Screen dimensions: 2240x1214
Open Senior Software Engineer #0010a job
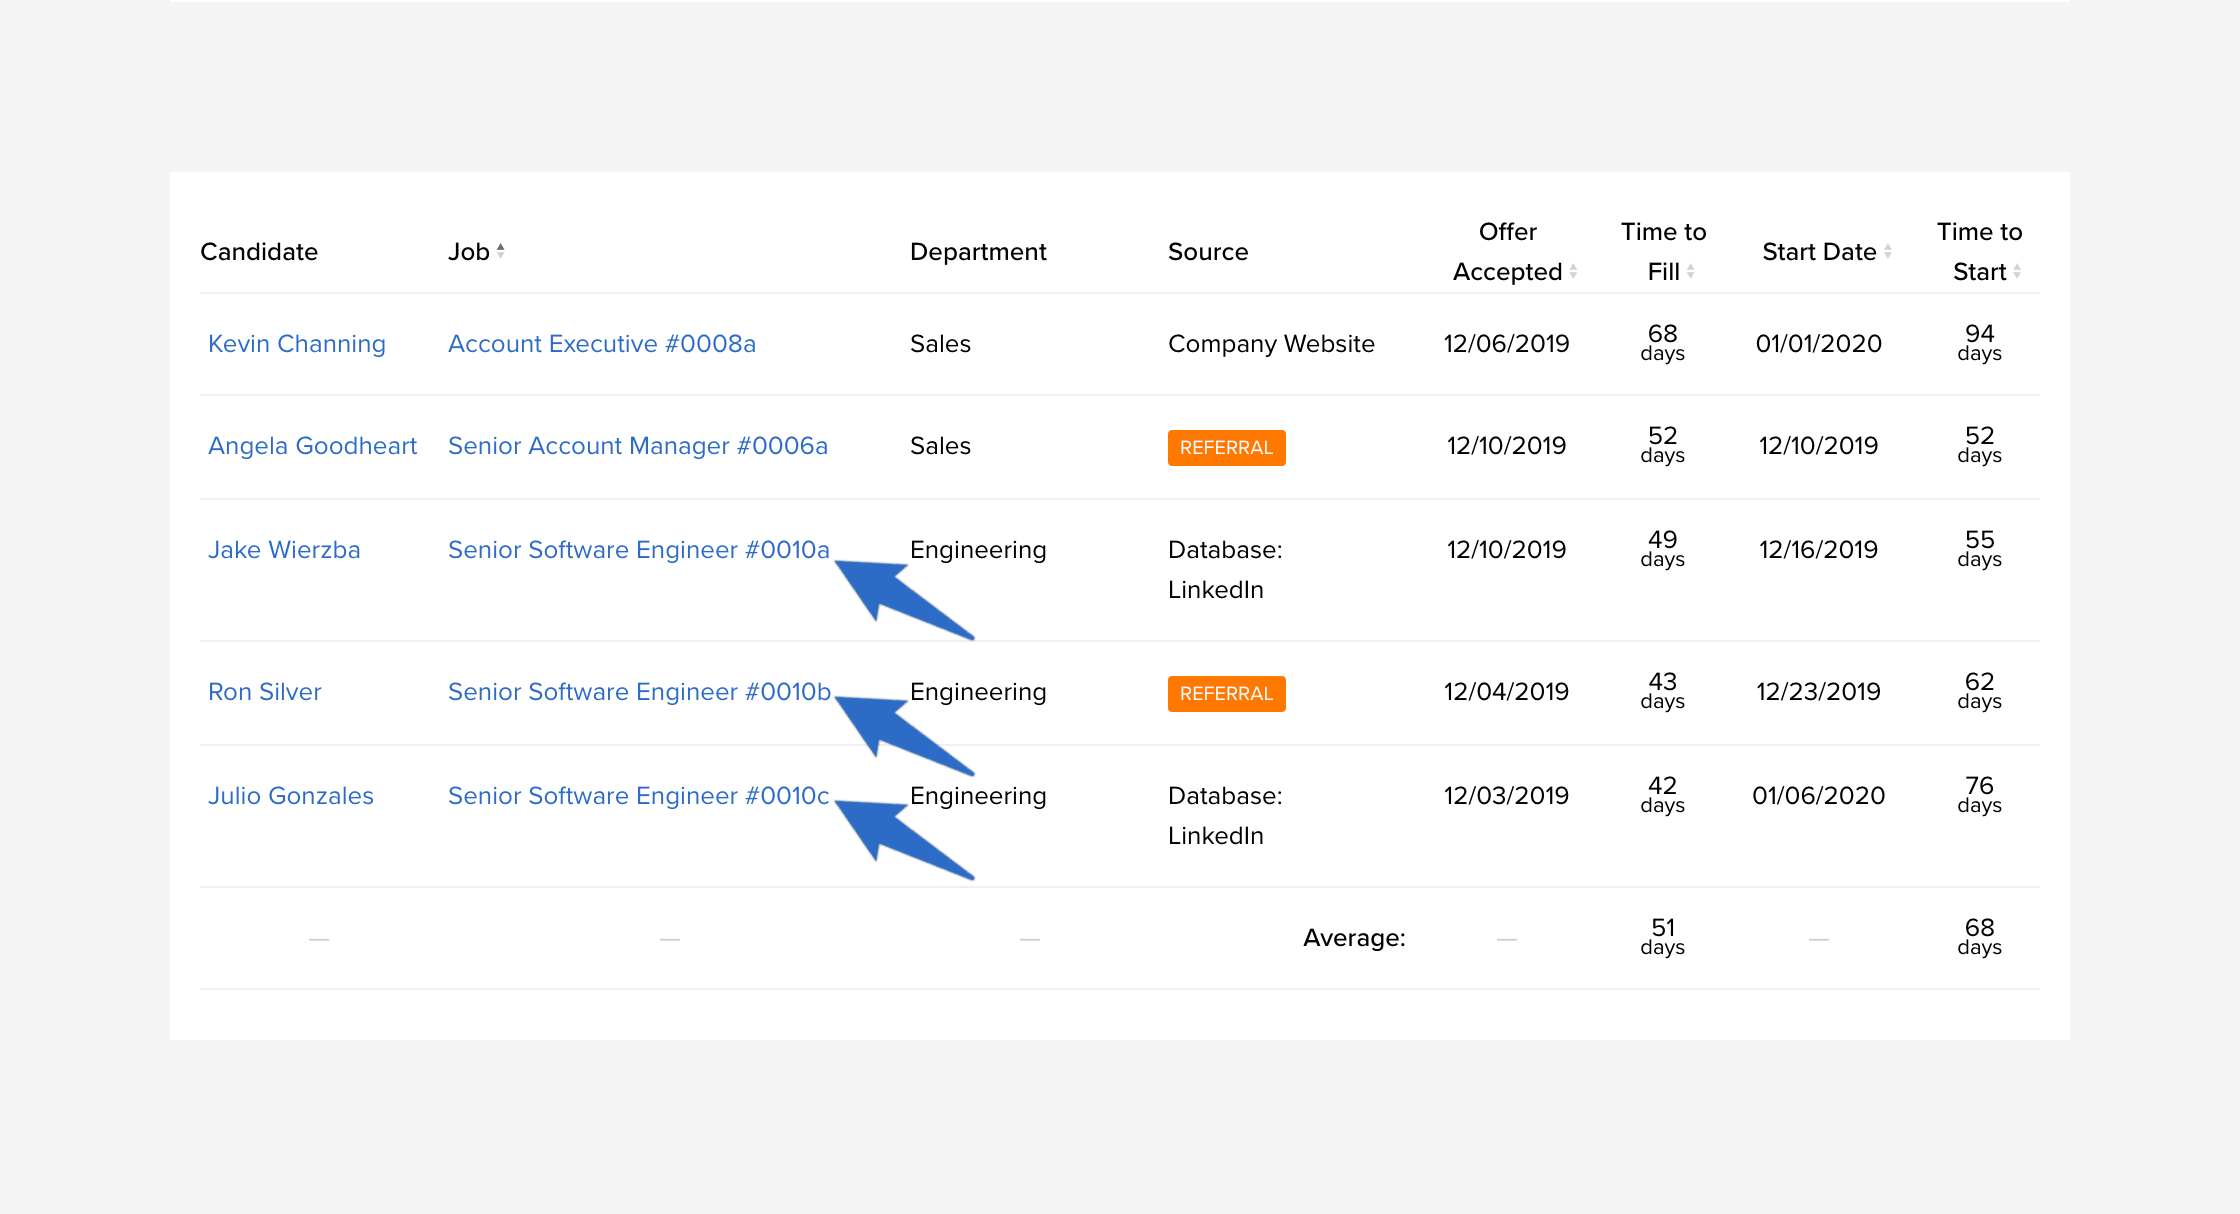(639, 550)
